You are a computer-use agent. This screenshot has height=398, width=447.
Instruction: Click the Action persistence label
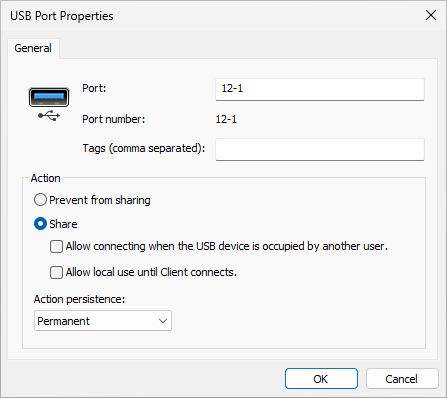[79, 299]
